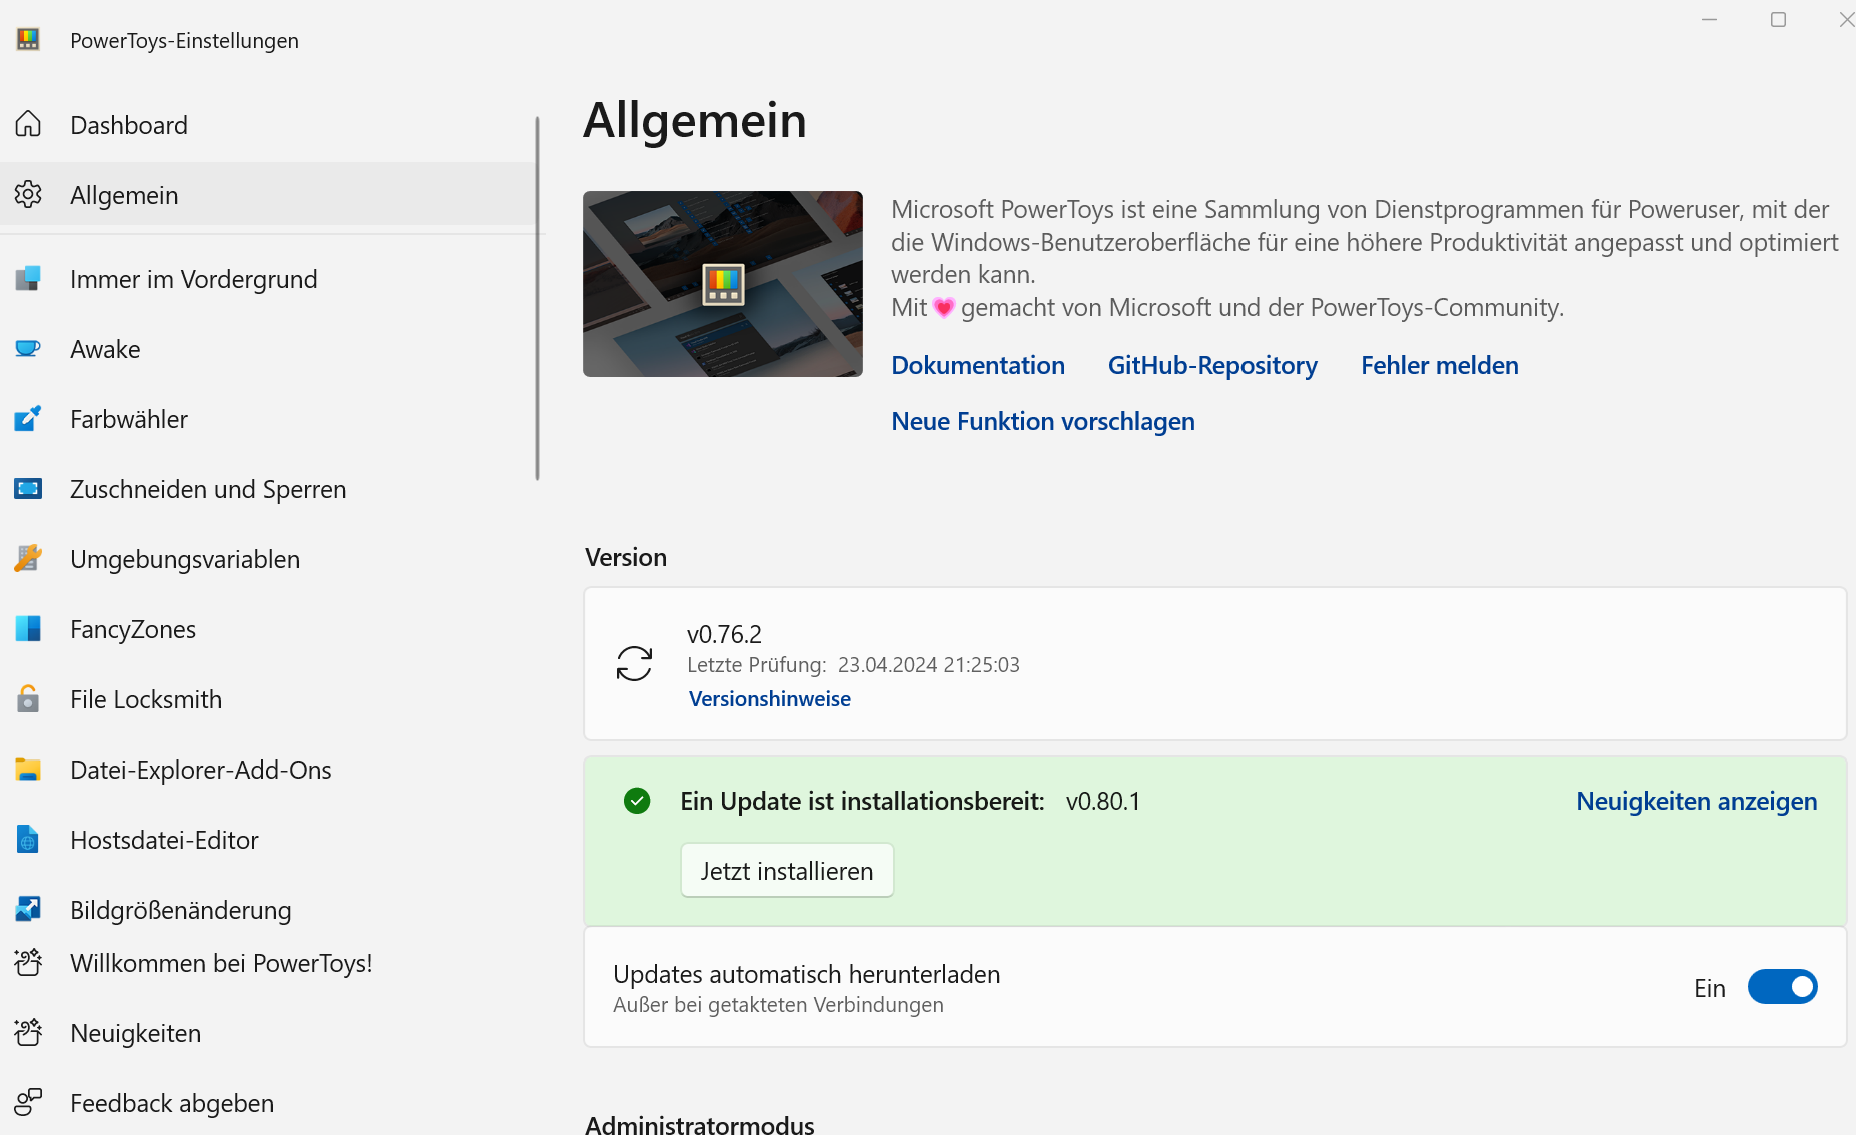Click the Bildgrößenänderung image resizer icon

click(28, 909)
